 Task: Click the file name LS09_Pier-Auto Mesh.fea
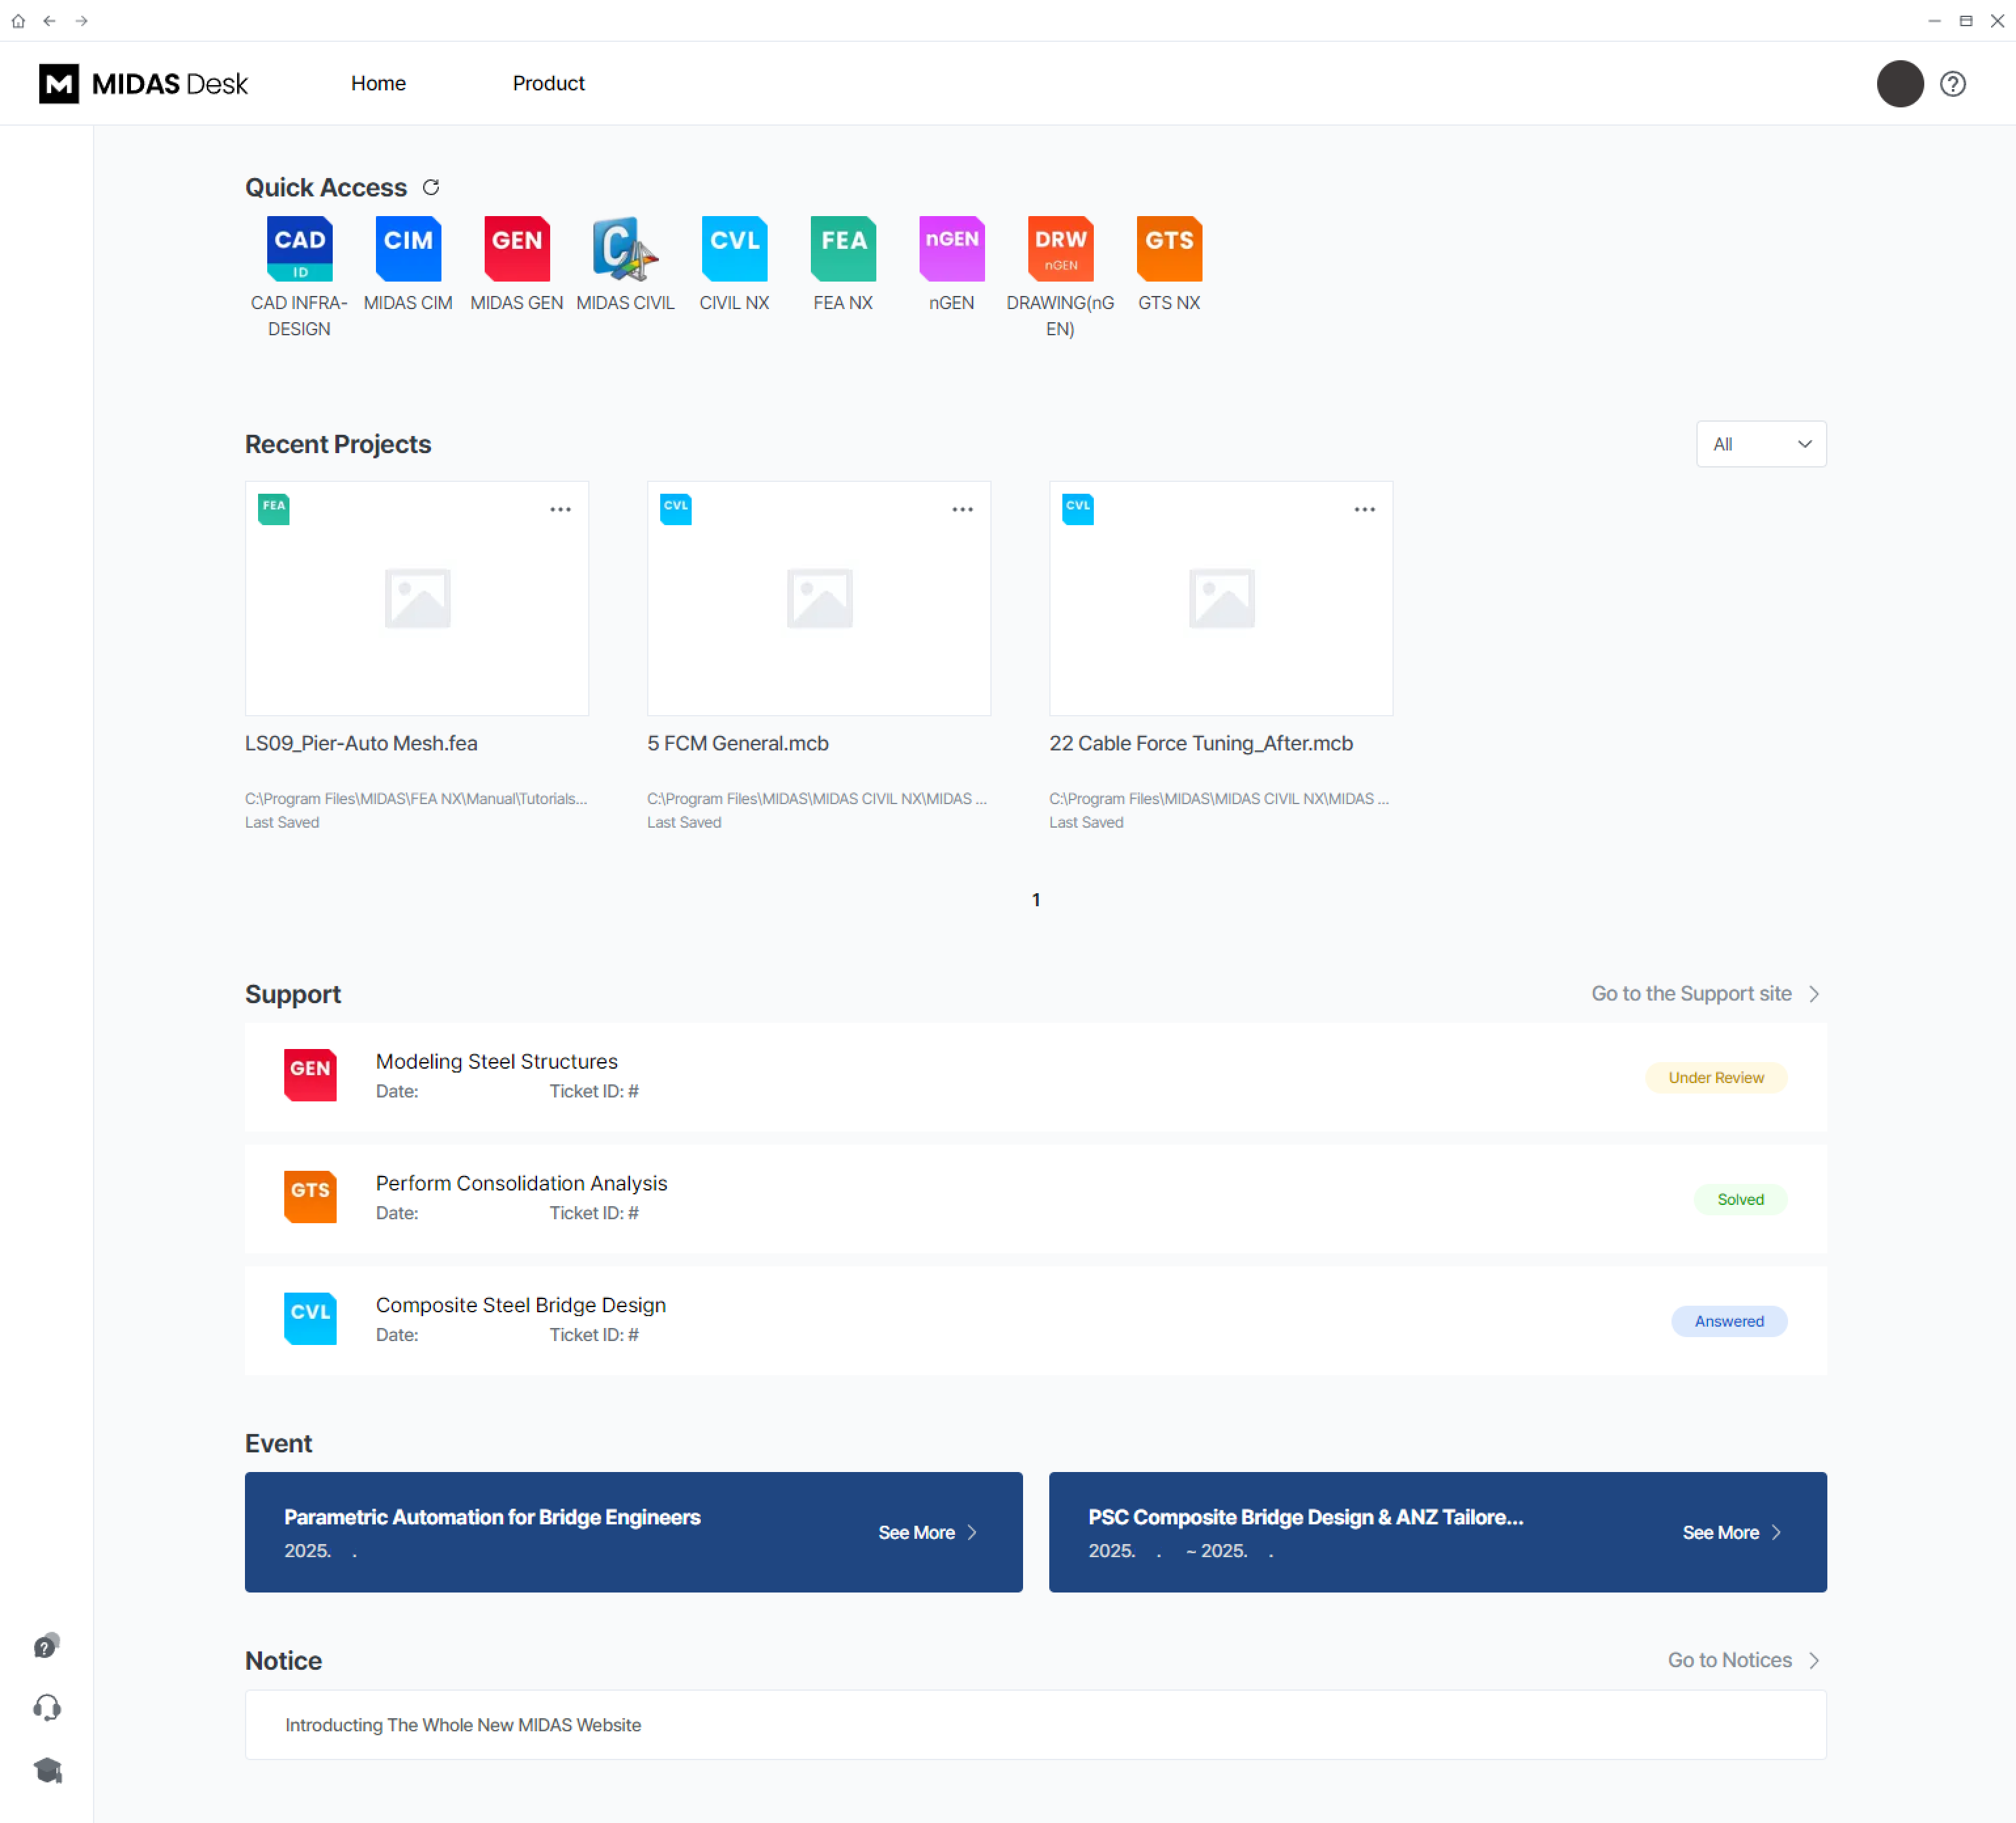tap(361, 743)
